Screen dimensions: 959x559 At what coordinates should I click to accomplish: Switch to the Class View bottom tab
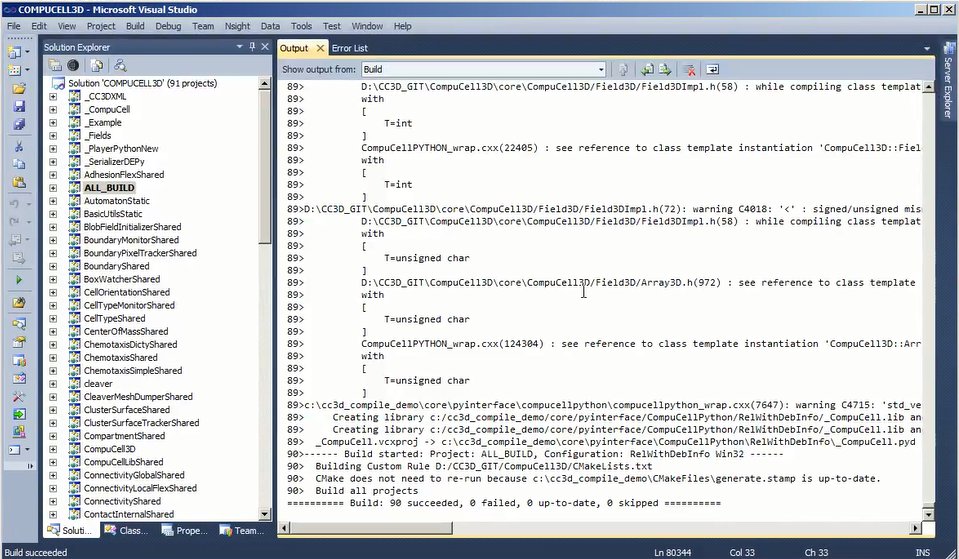(127, 531)
